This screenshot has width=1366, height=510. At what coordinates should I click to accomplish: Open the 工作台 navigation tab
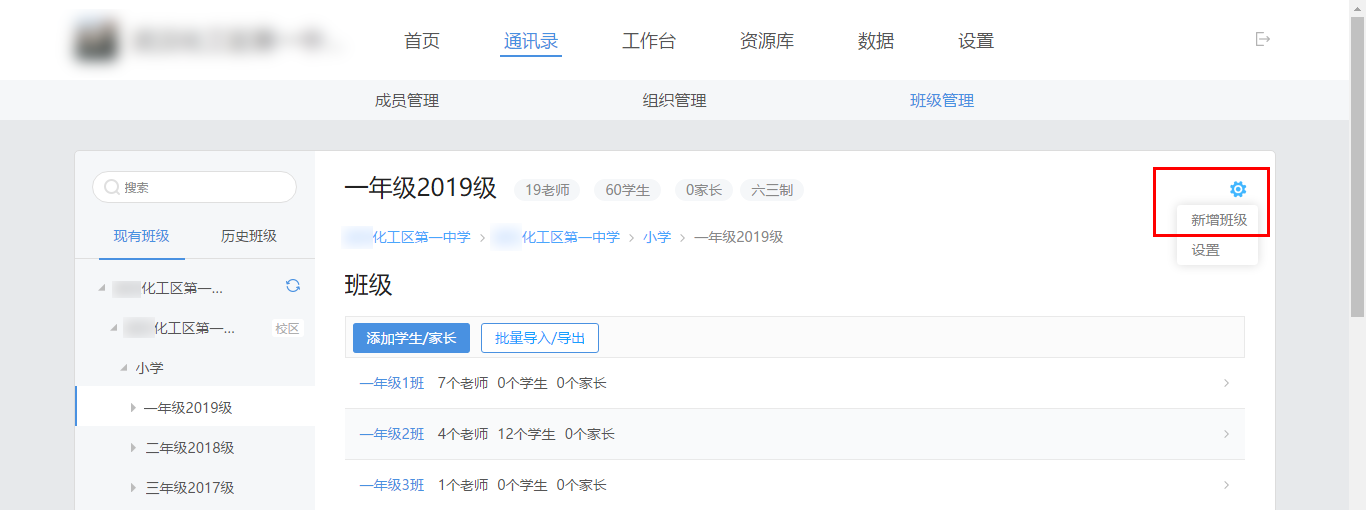tap(648, 41)
